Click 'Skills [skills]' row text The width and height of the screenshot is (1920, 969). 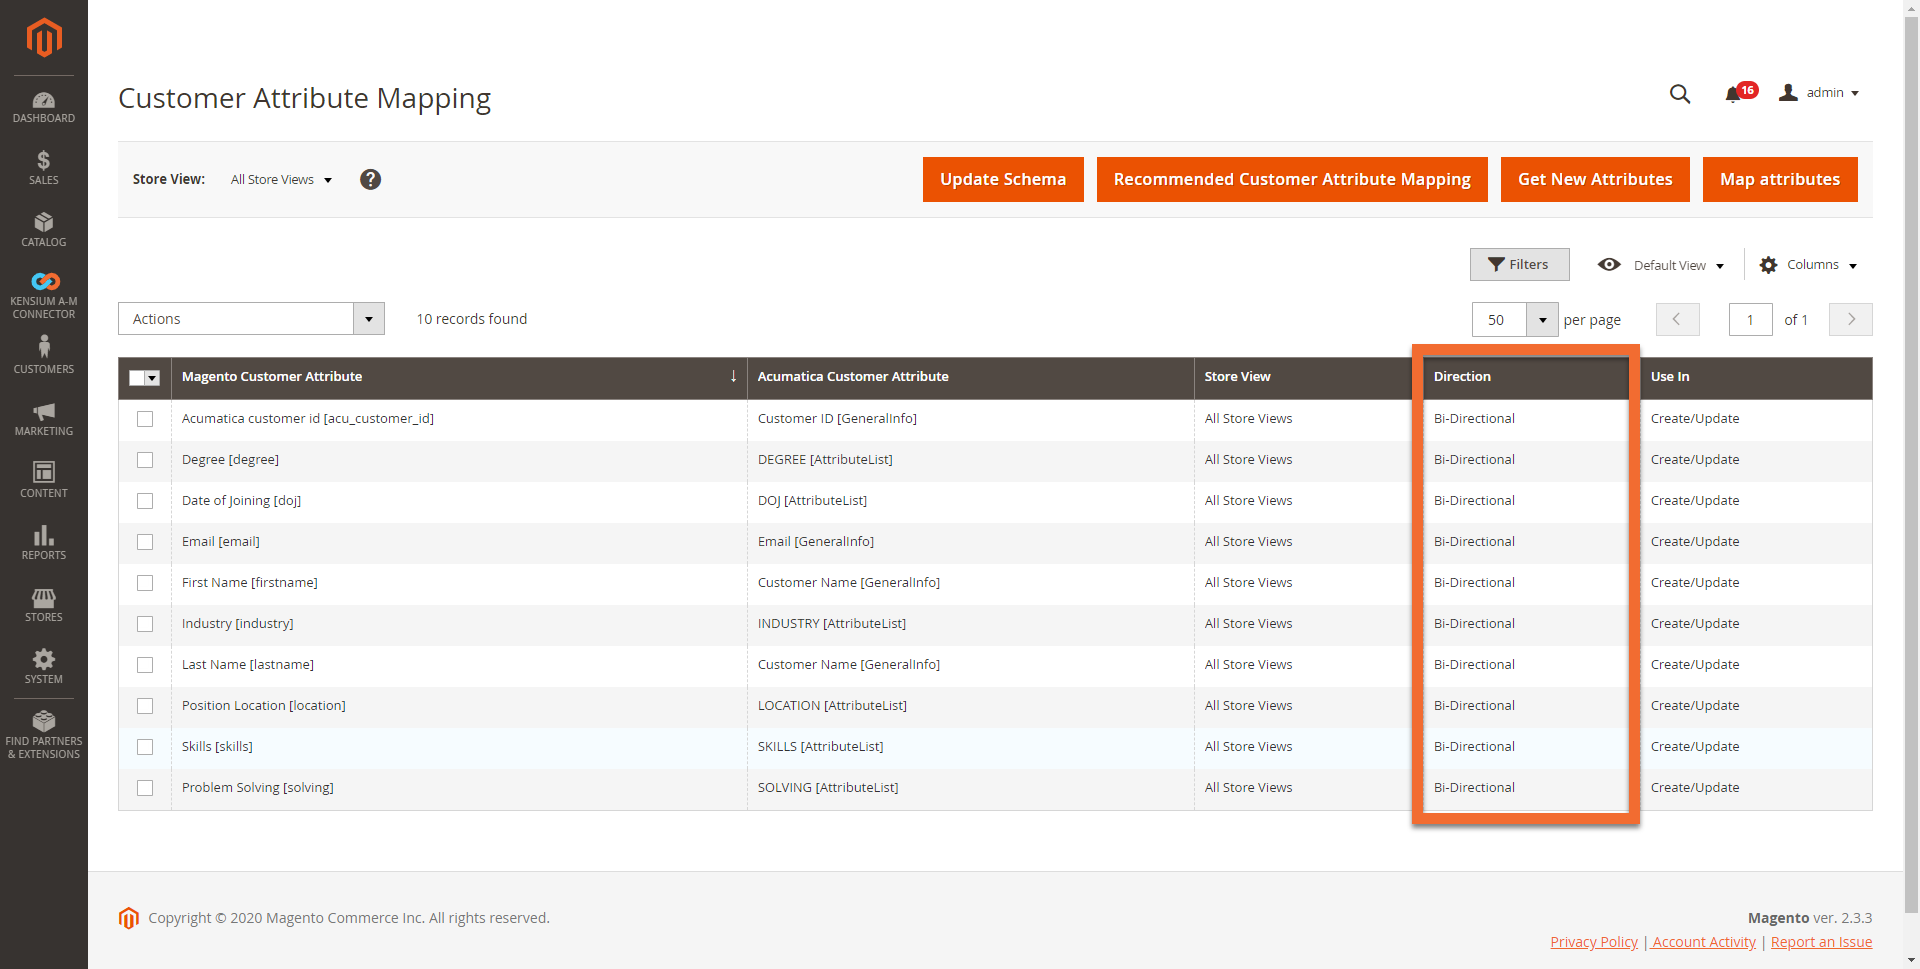pyautogui.click(x=217, y=747)
